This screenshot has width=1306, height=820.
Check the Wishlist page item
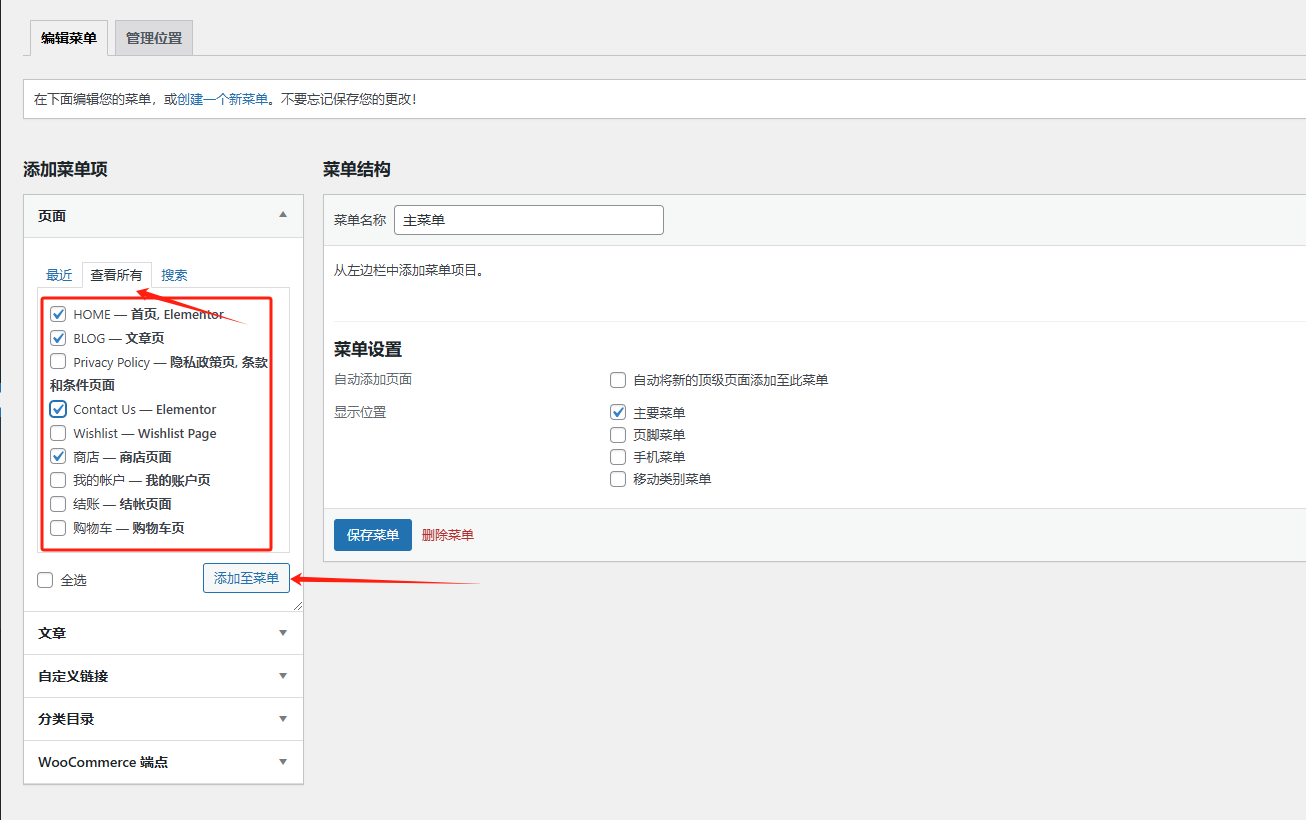coord(58,432)
